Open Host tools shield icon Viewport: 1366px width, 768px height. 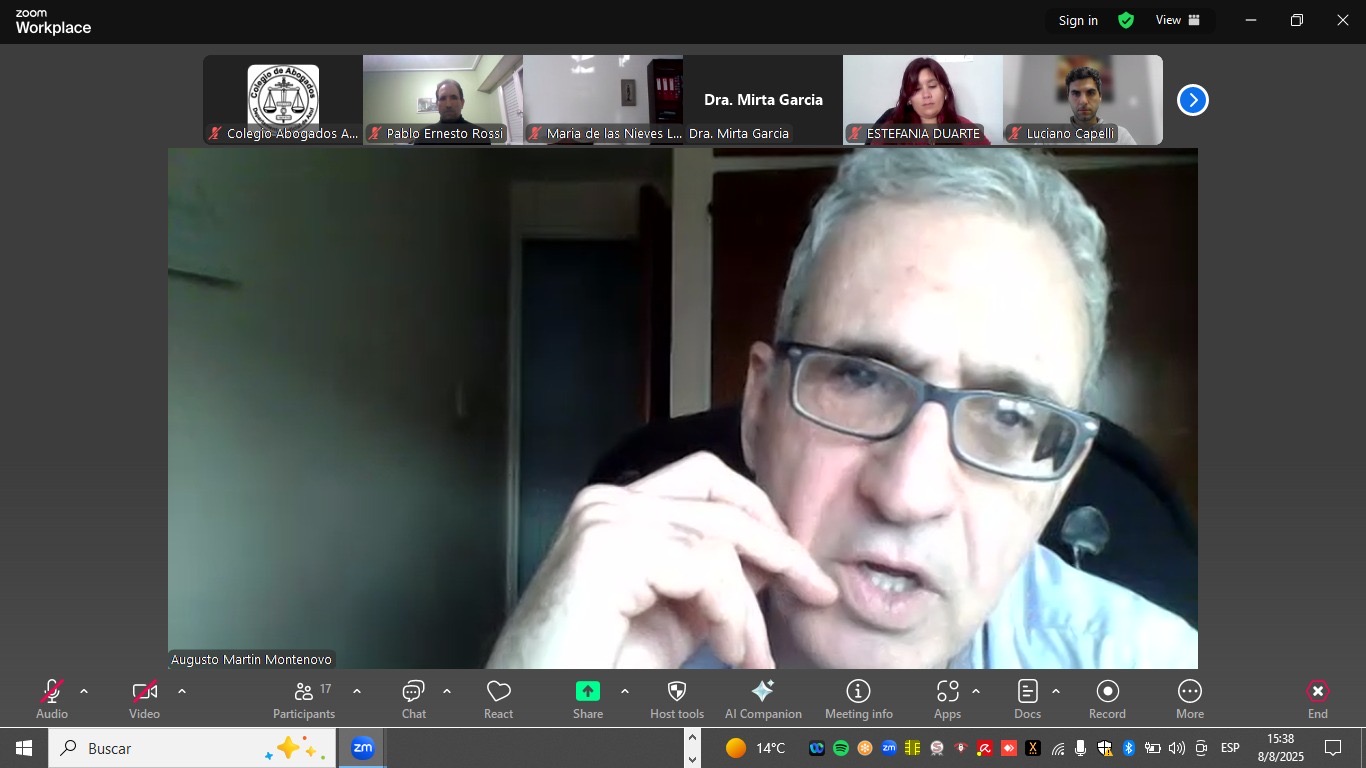click(x=677, y=699)
